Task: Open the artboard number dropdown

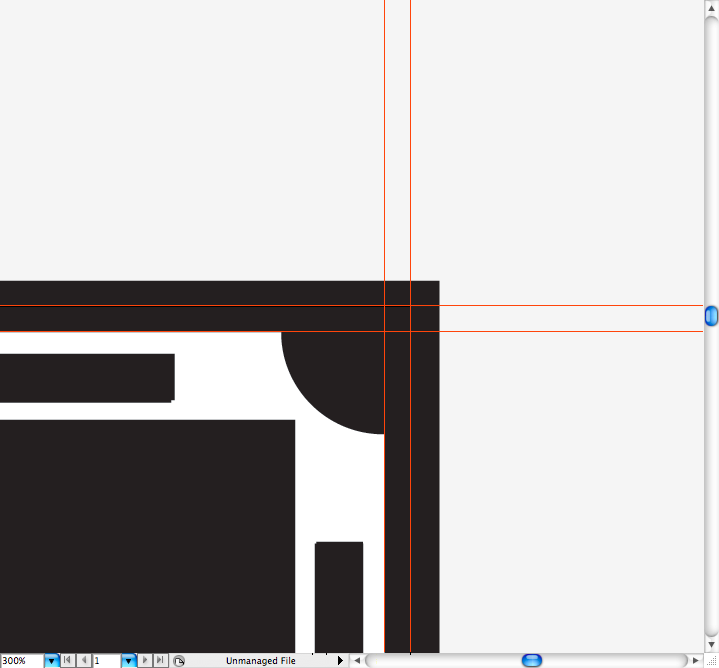Action: click(128, 661)
